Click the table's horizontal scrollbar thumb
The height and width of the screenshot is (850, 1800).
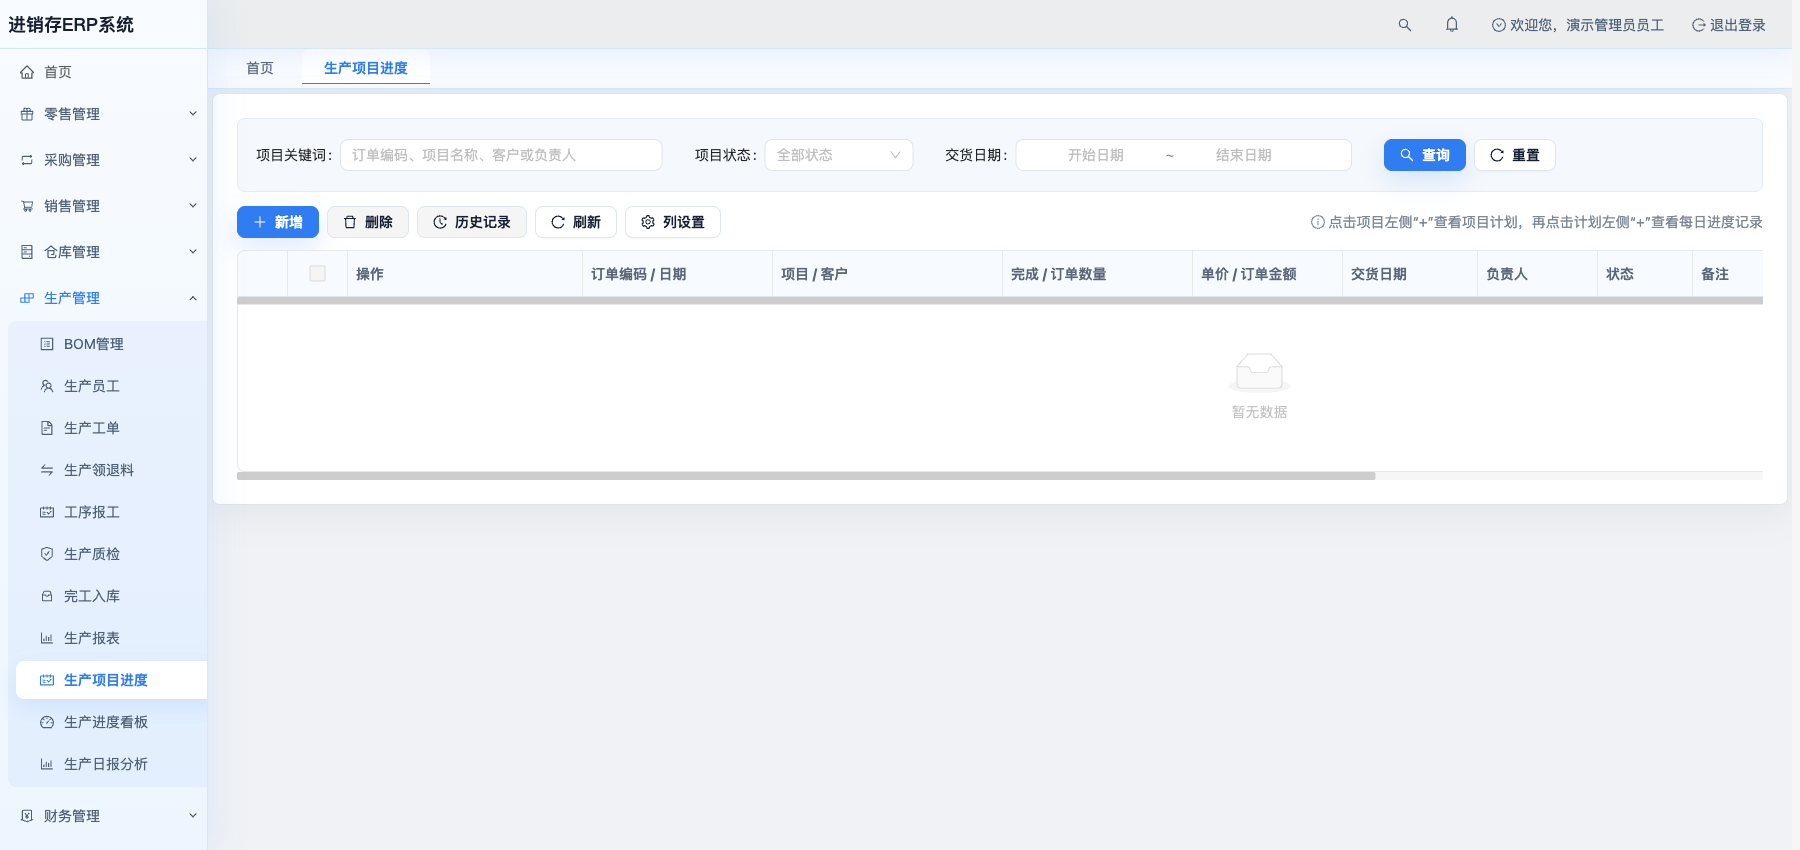[806, 476]
